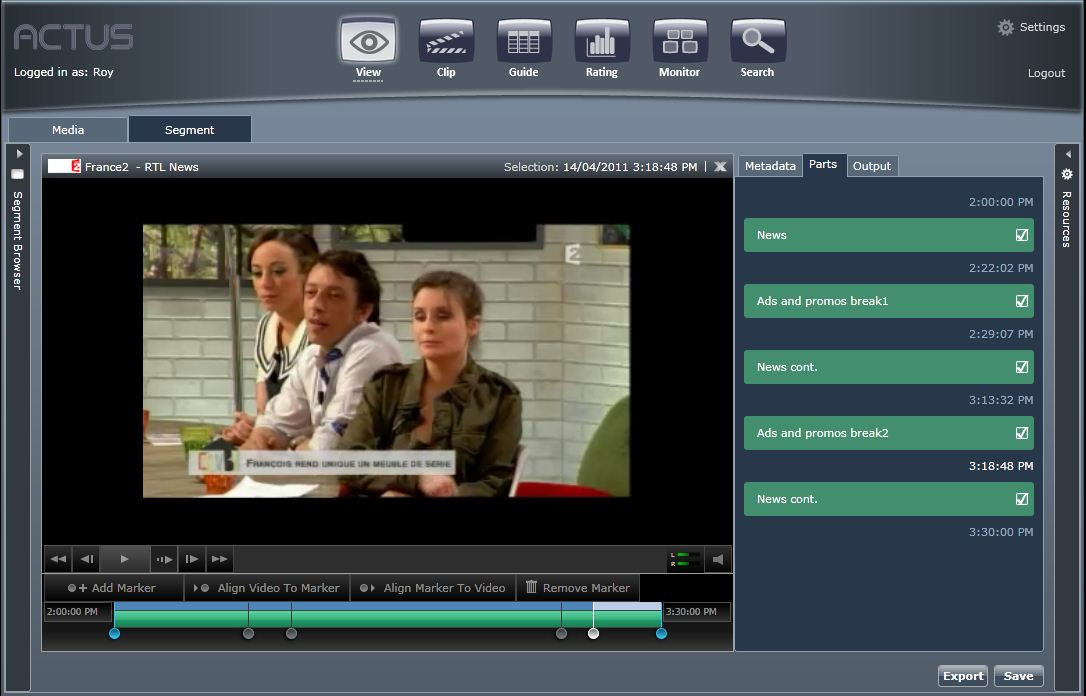
Task: Select the white active timeline marker
Action: tap(594, 633)
